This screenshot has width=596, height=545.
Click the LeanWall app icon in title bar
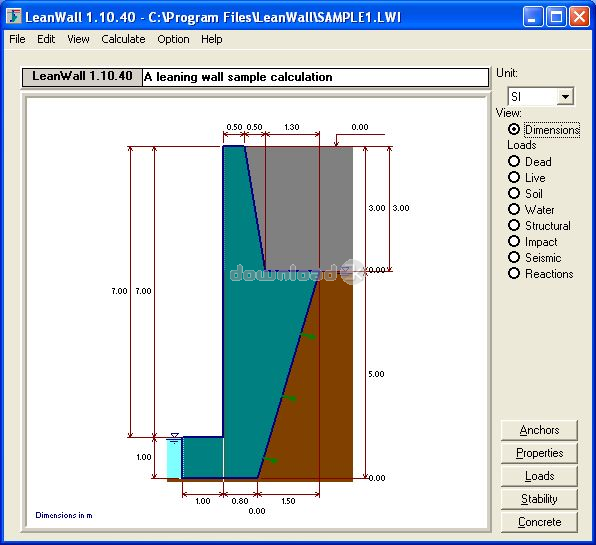pos(13,16)
